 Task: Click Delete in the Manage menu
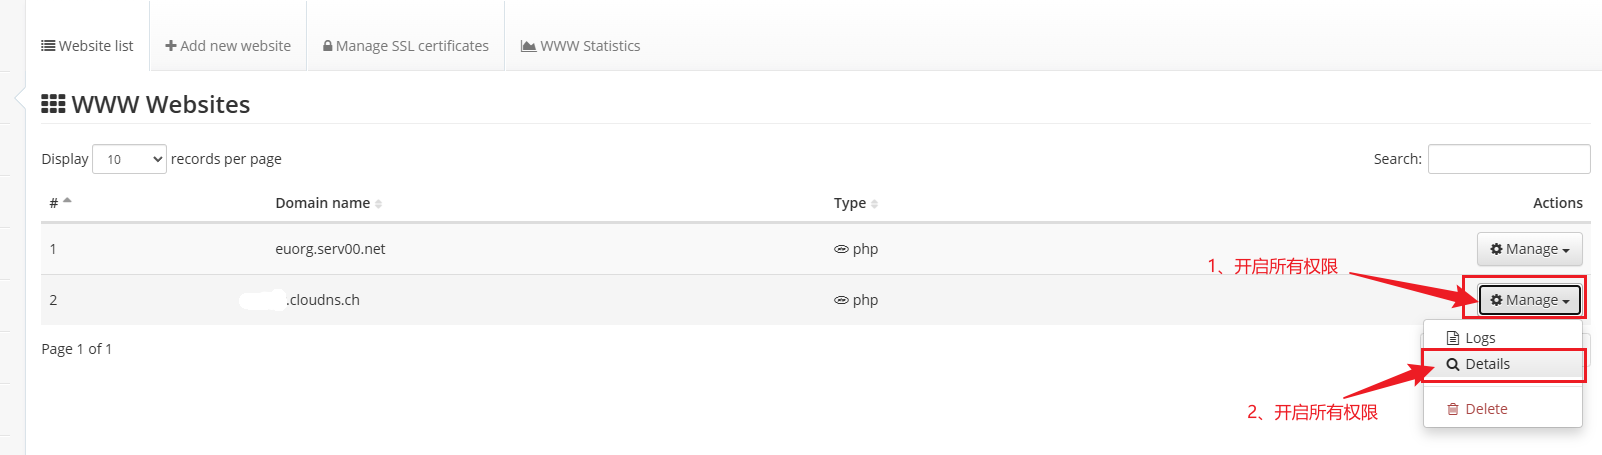[x=1485, y=409]
